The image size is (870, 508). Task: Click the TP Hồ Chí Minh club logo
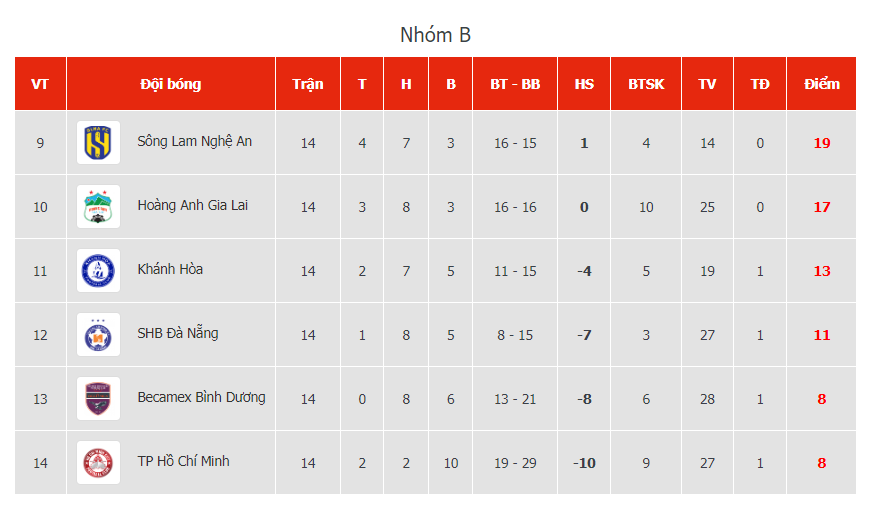pos(98,462)
